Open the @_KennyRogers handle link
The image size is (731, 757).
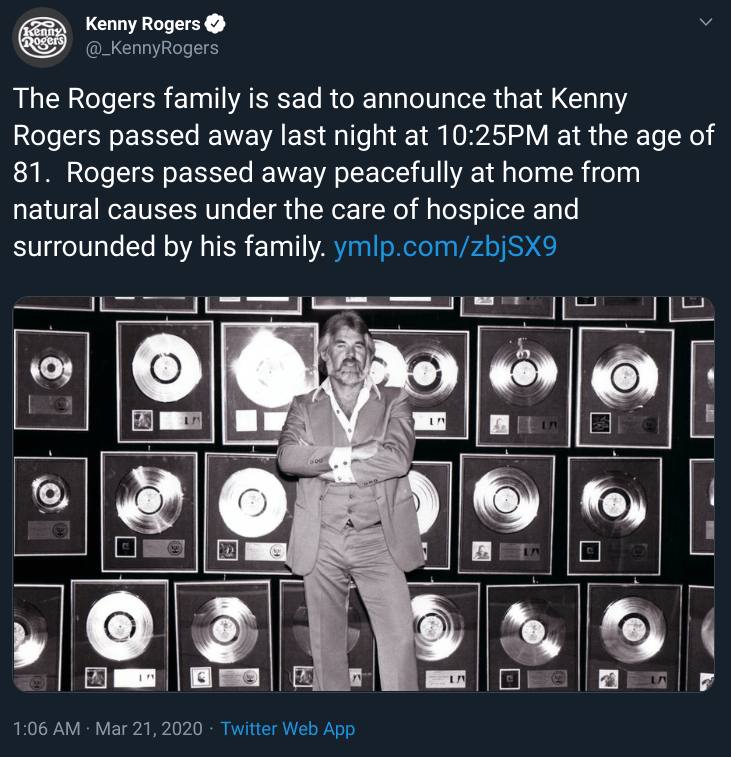point(152,48)
